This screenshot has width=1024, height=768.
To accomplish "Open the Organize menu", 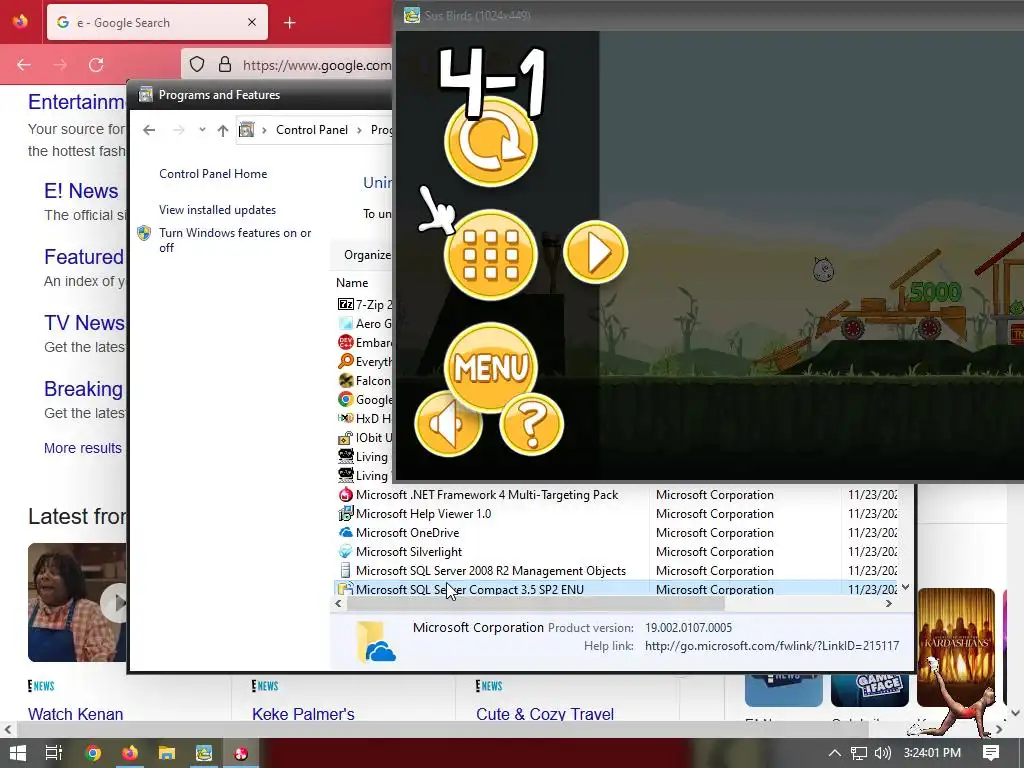I will click(x=367, y=255).
